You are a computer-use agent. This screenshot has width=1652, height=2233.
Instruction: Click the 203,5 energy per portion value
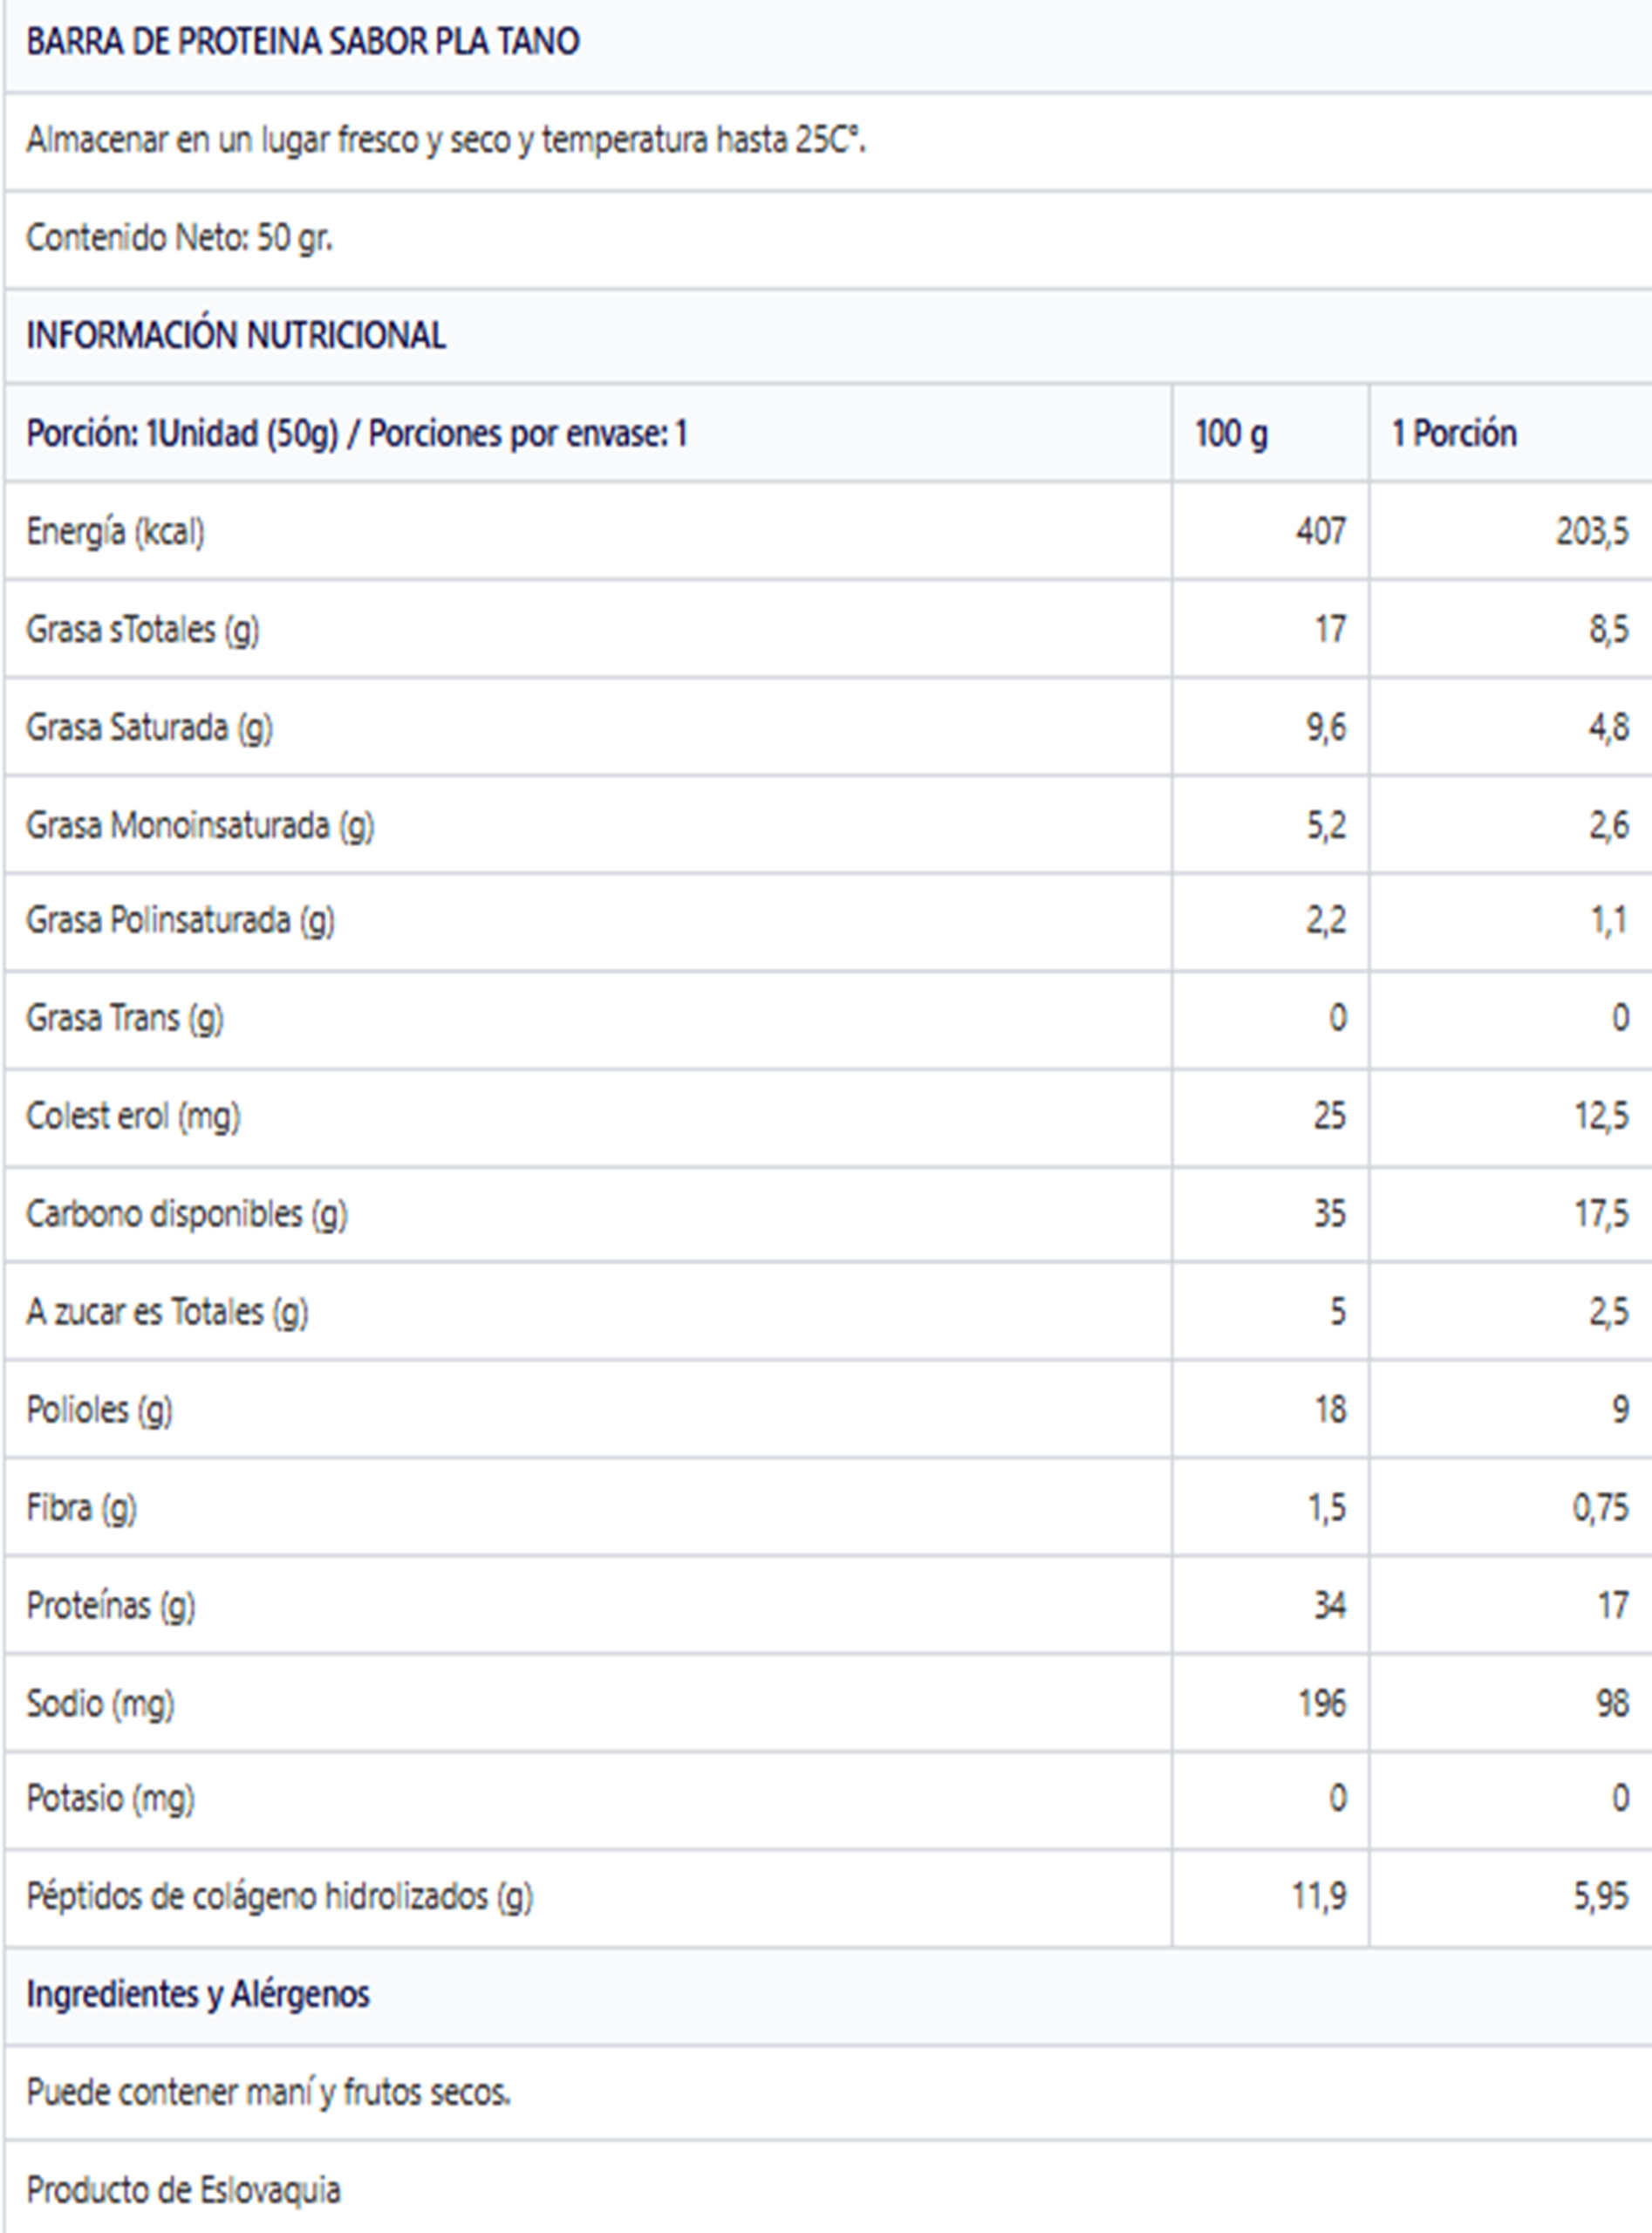(1592, 531)
